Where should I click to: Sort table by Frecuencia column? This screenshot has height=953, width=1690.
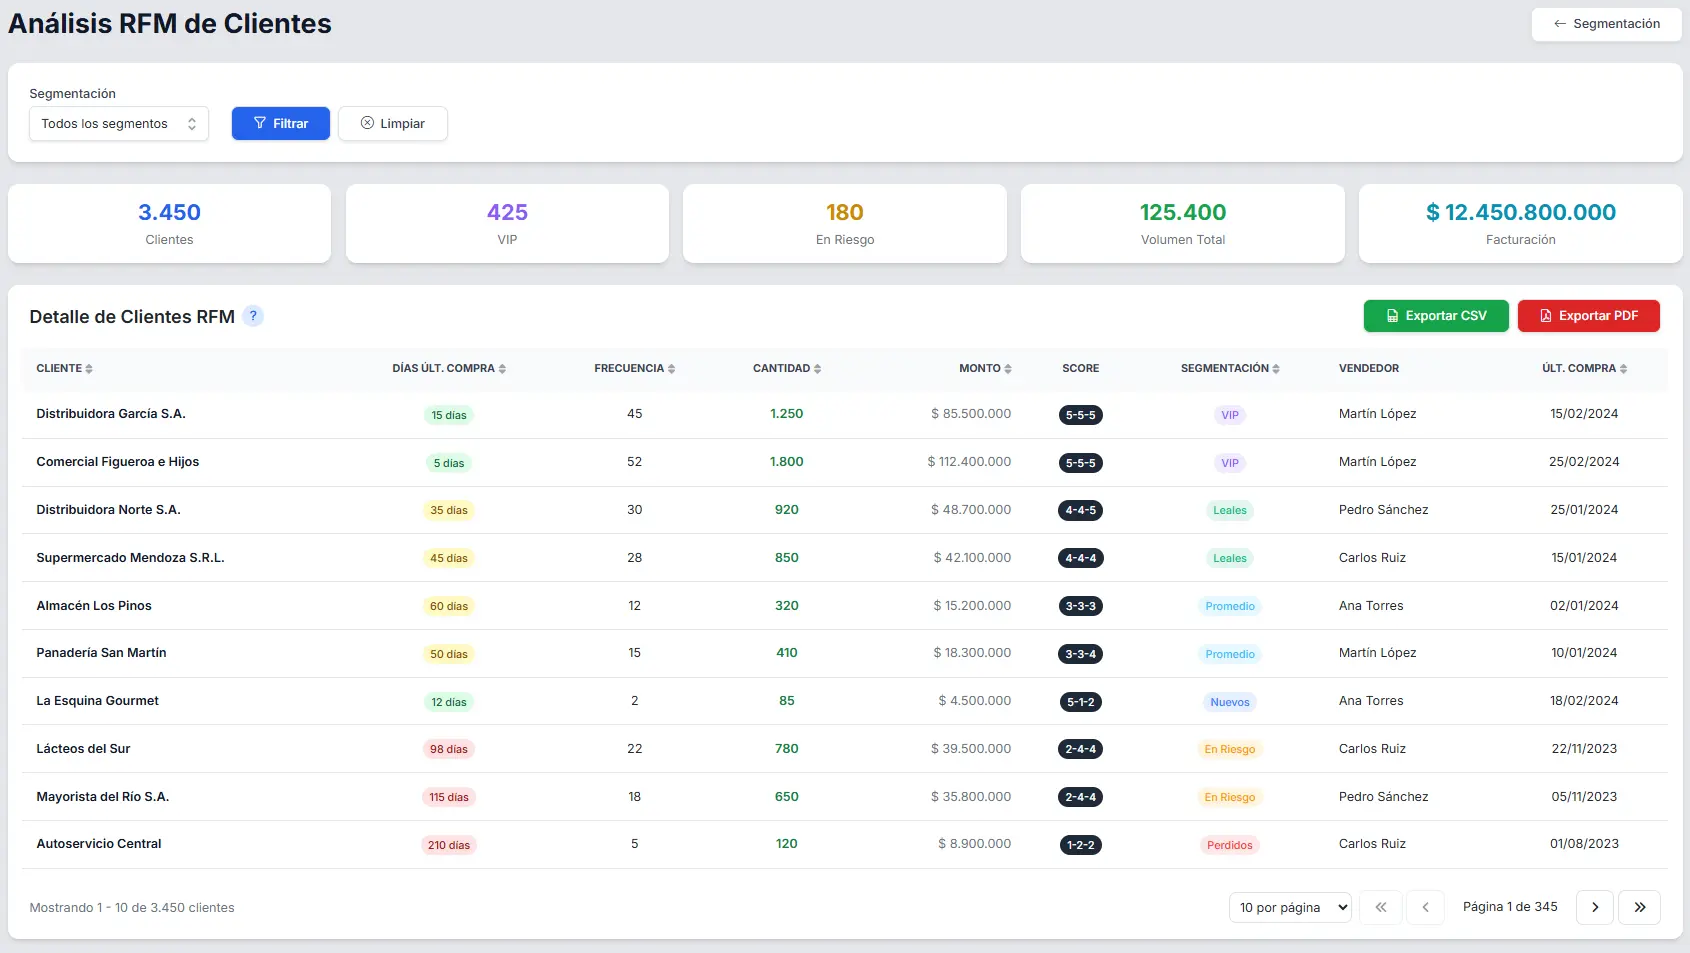634,369
